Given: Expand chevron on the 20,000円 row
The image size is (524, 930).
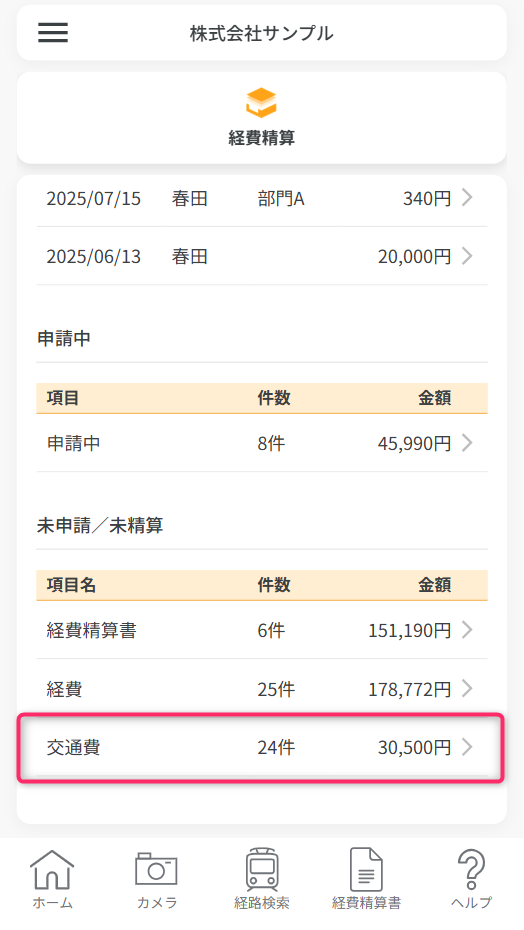Looking at the screenshot, I should tap(467, 256).
